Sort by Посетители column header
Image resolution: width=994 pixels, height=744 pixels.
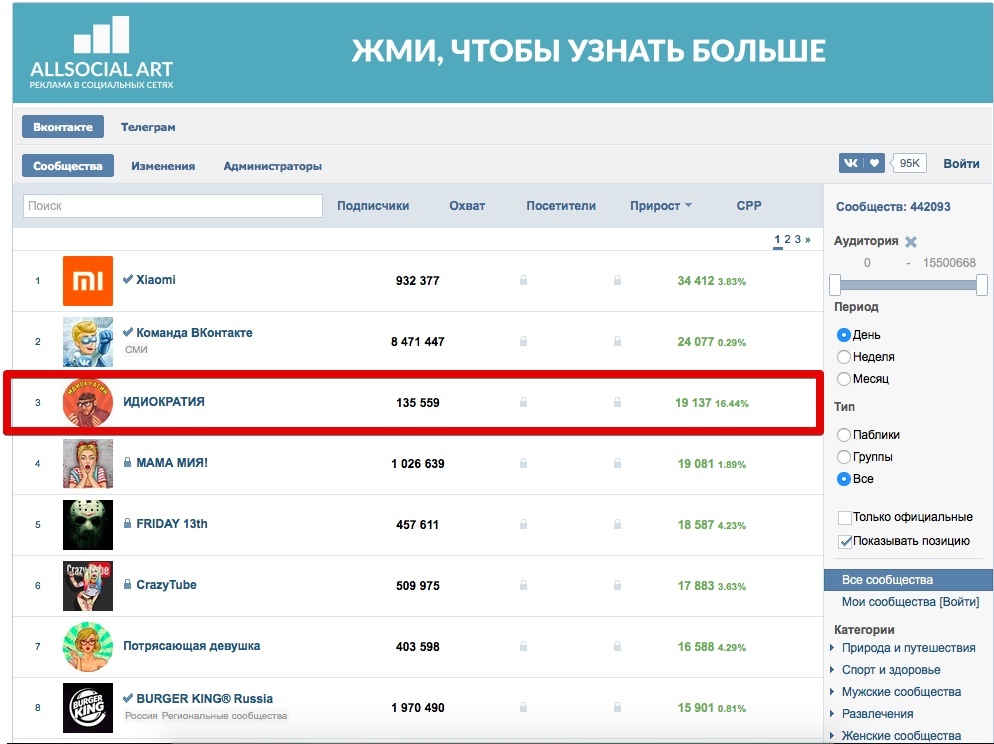tap(561, 206)
